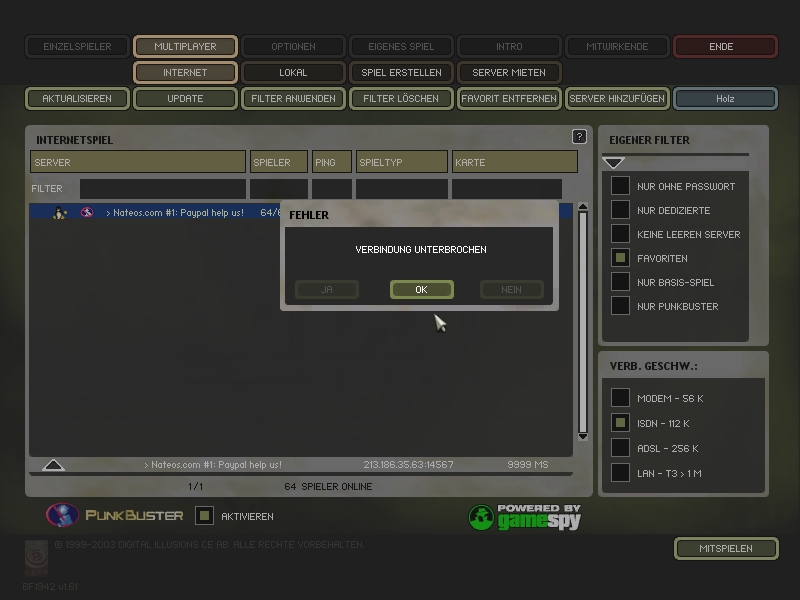The image size is (800, 600).
Task: Open the Holz theme selector
Action: [x=725, y=99]
